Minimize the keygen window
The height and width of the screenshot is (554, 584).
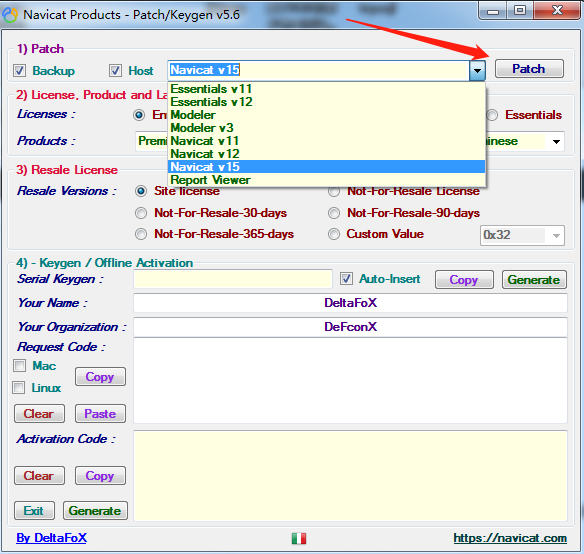pyautogui.click(x=493, y=11)
